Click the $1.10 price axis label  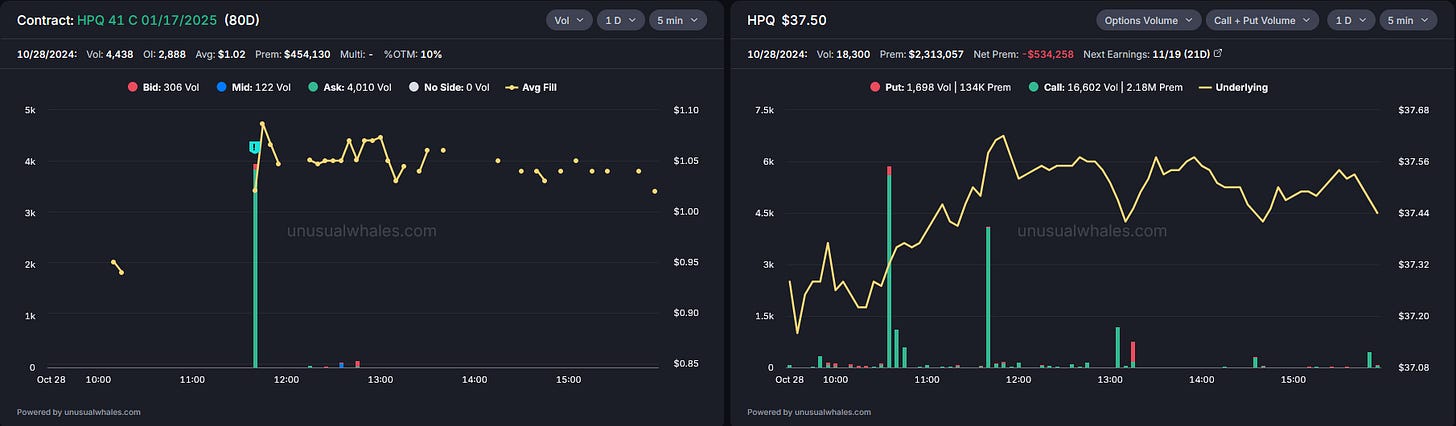pyautogui.click(x=686, y=110)
